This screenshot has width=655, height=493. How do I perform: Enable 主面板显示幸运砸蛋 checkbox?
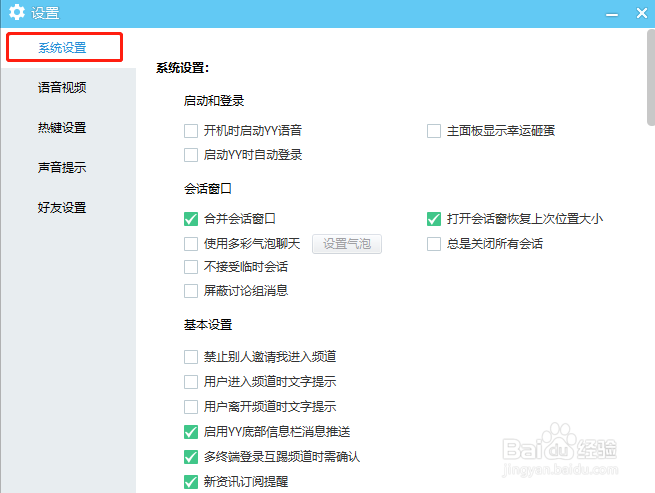[x=434, y=131]
